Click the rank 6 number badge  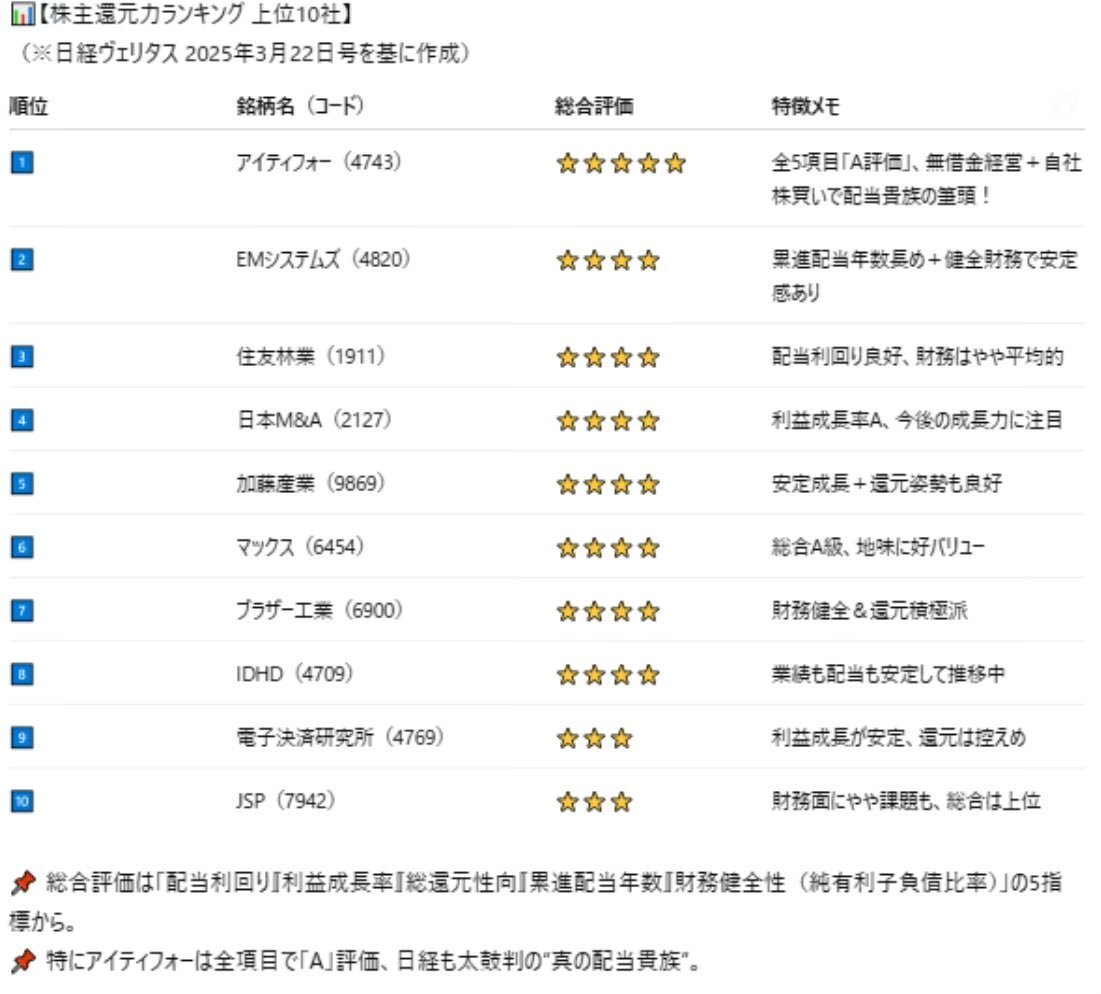coord(22,547)
